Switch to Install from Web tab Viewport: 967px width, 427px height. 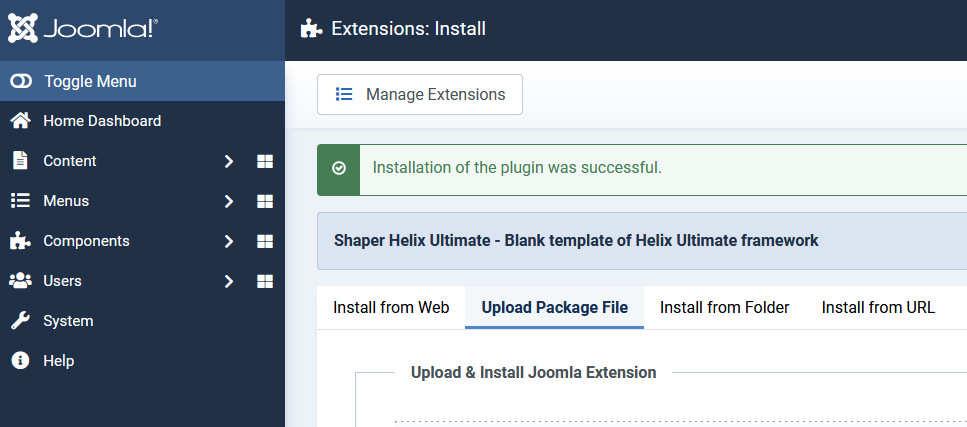[391, 308]
